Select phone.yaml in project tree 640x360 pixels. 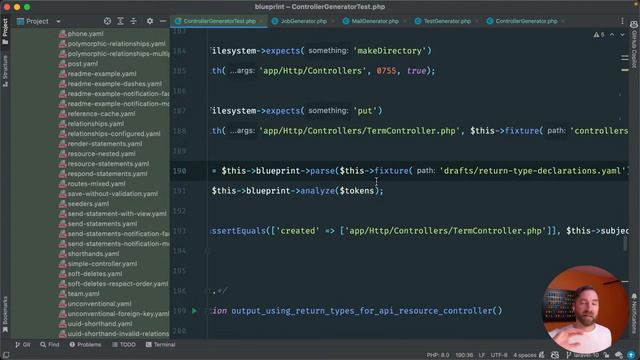(x=85, y=34)
